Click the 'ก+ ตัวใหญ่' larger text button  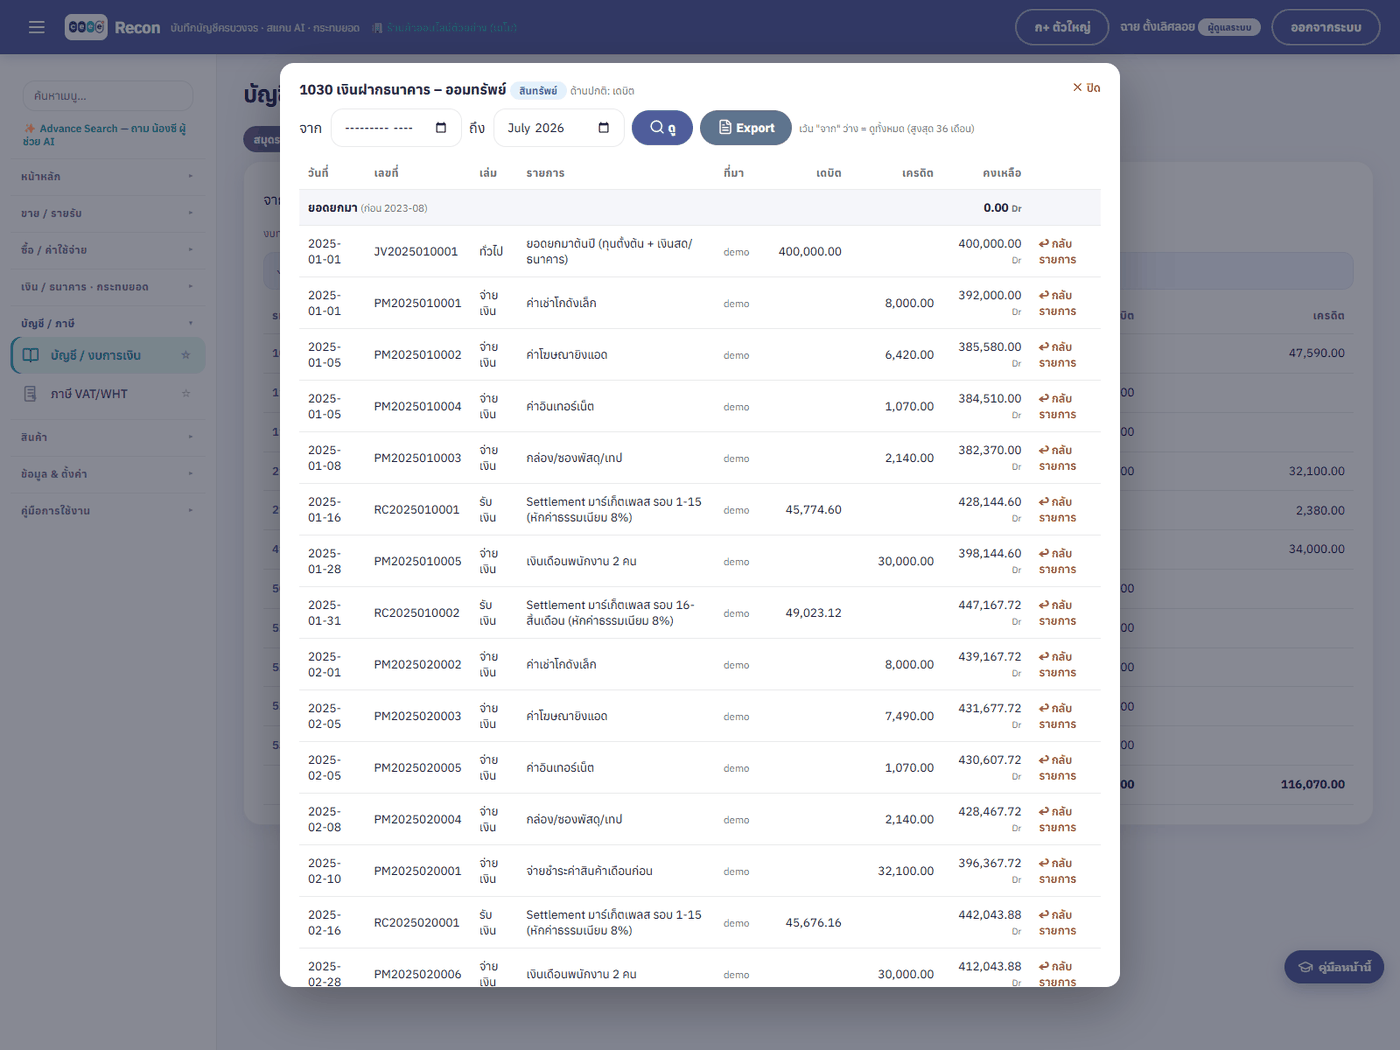[x=1062, y=27]
